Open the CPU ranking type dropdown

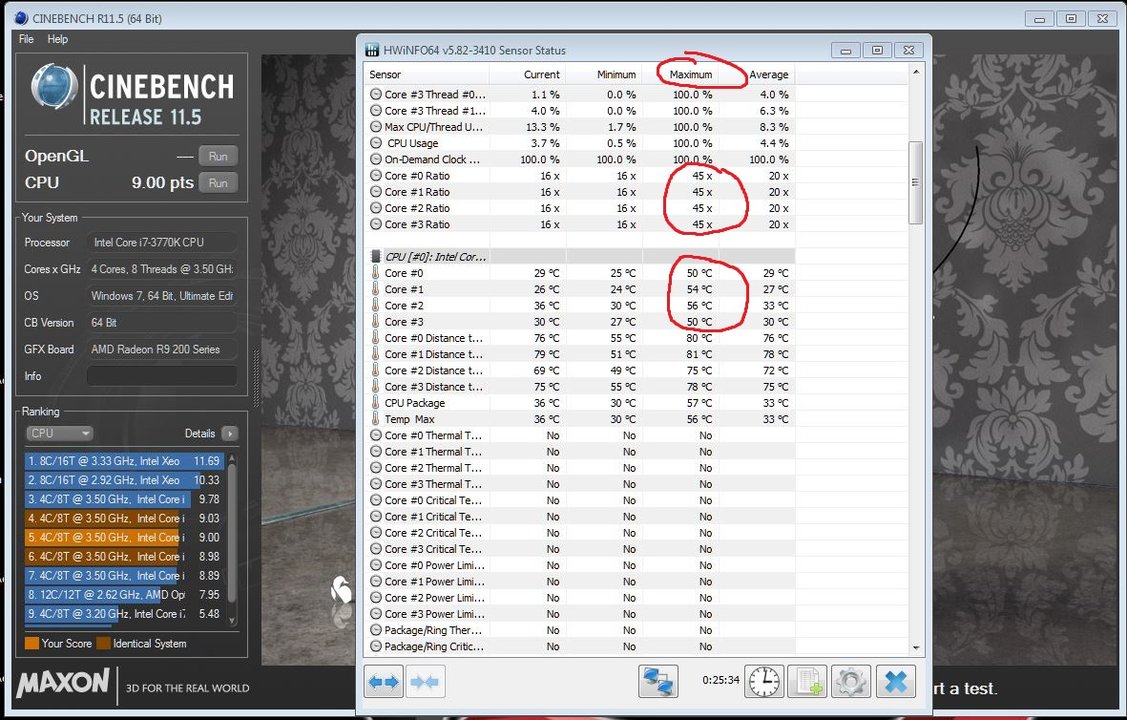pyautogui.click(x=60, y=433)
